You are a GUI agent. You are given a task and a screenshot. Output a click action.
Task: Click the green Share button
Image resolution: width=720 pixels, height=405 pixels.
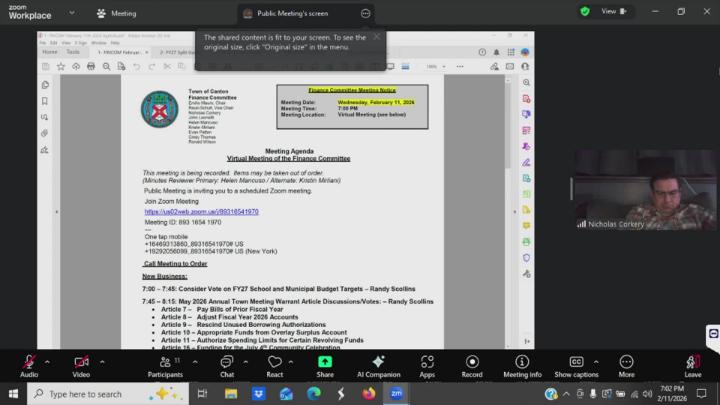[325, 362]
